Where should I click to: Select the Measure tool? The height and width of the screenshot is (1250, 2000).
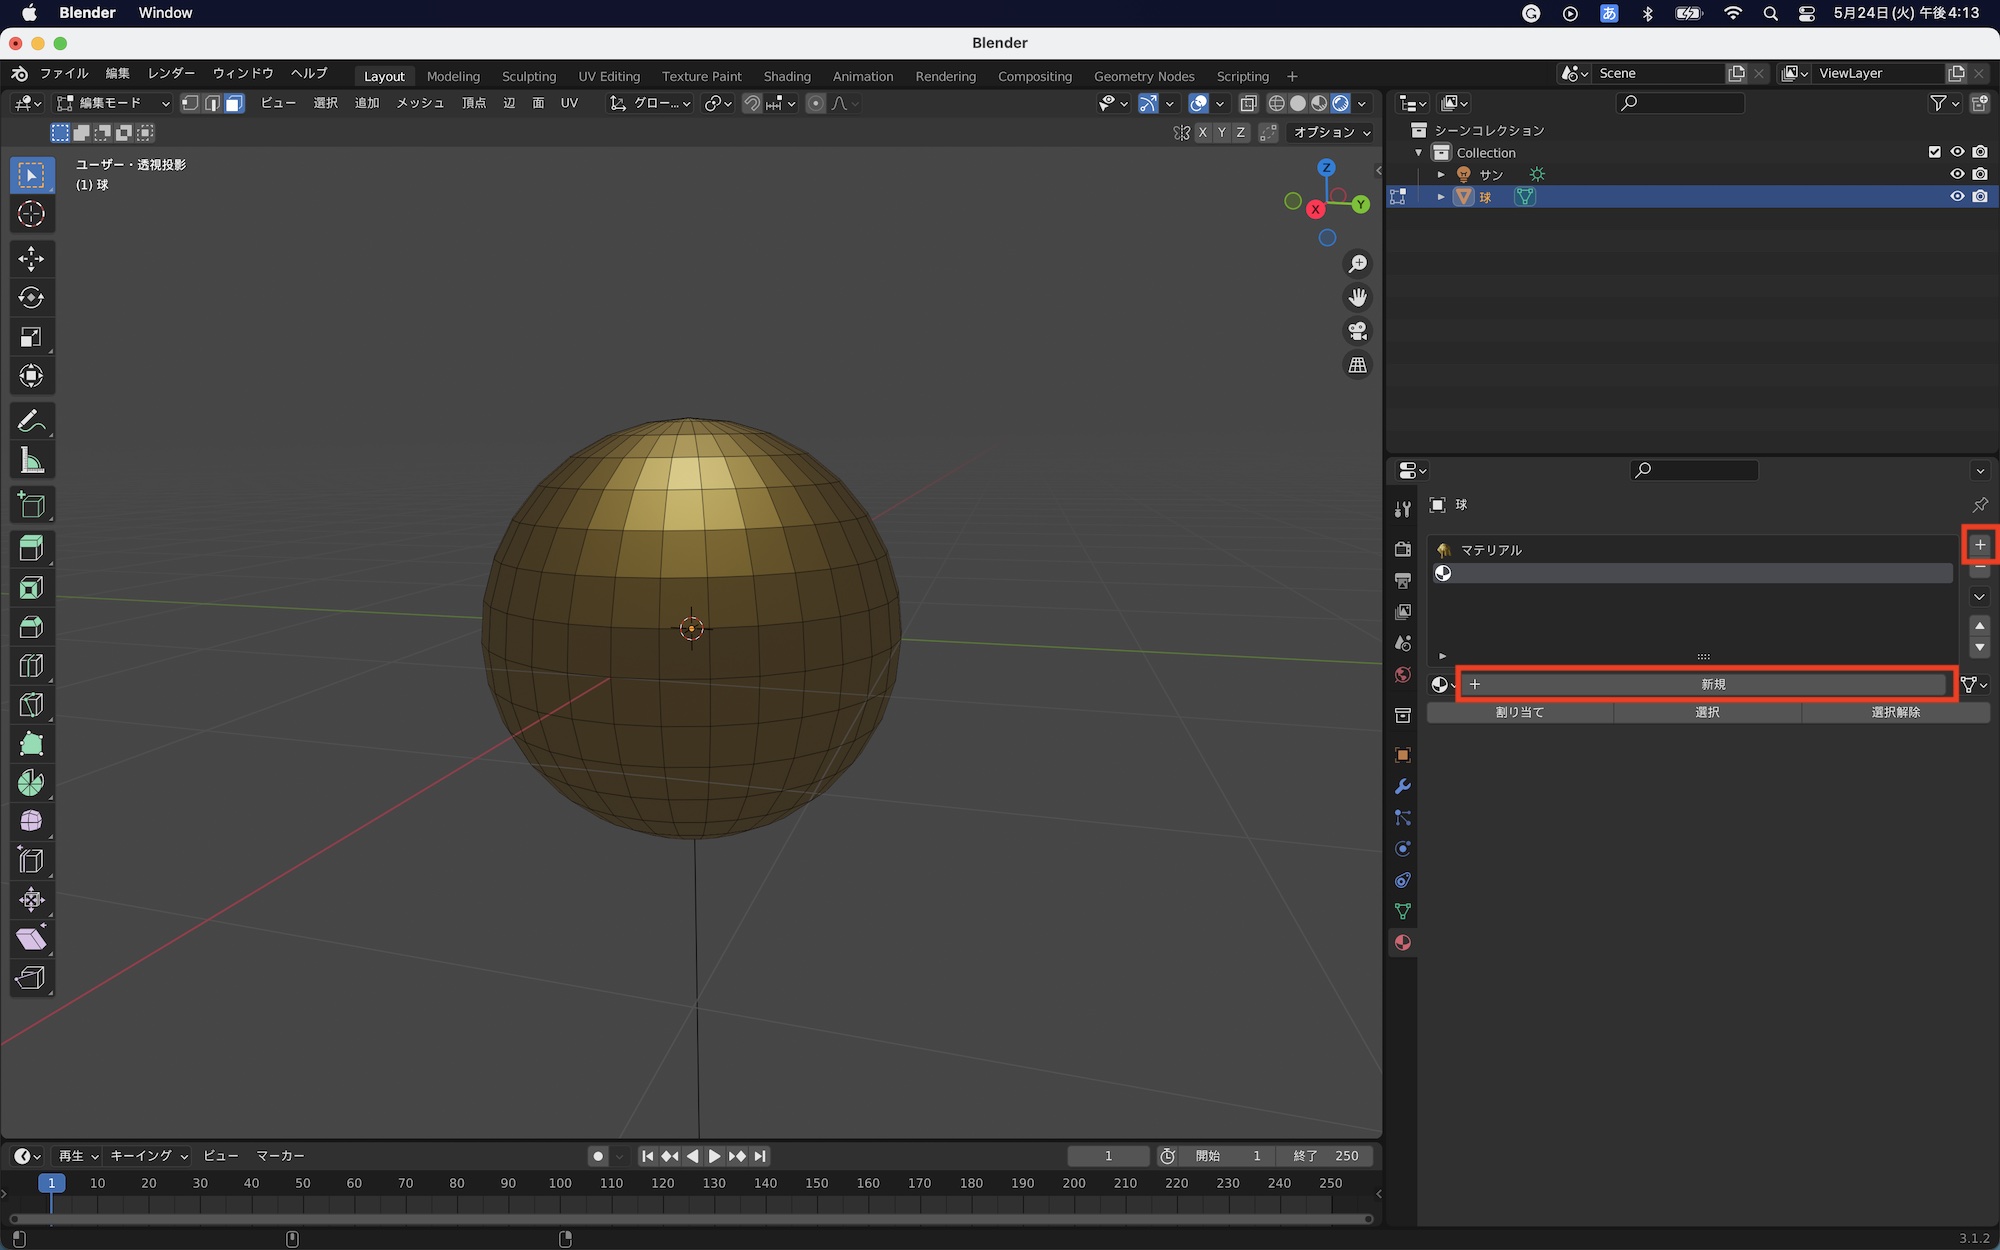[31, 461]
